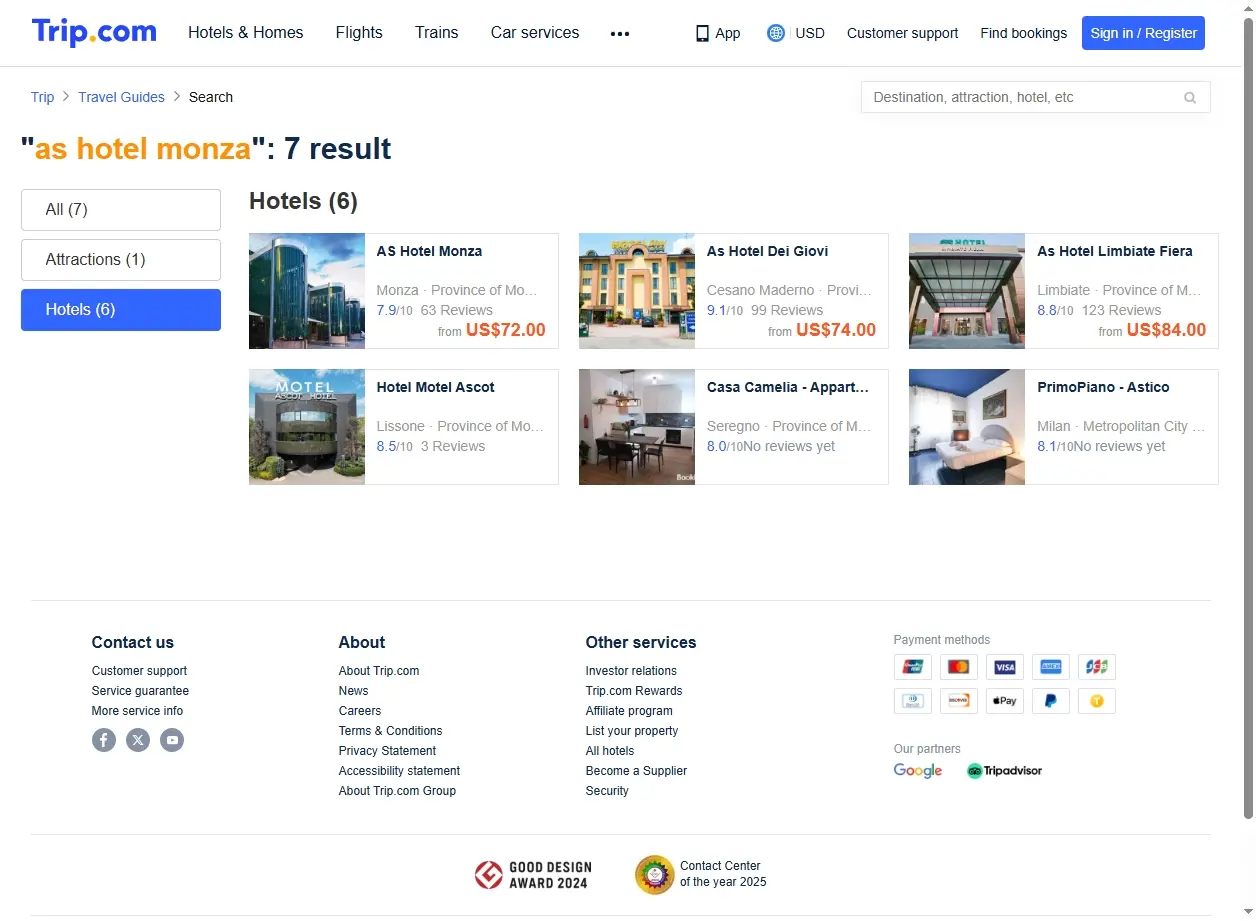
Task: Click the PayPal payment icon
Action: tap(1051, 701)
